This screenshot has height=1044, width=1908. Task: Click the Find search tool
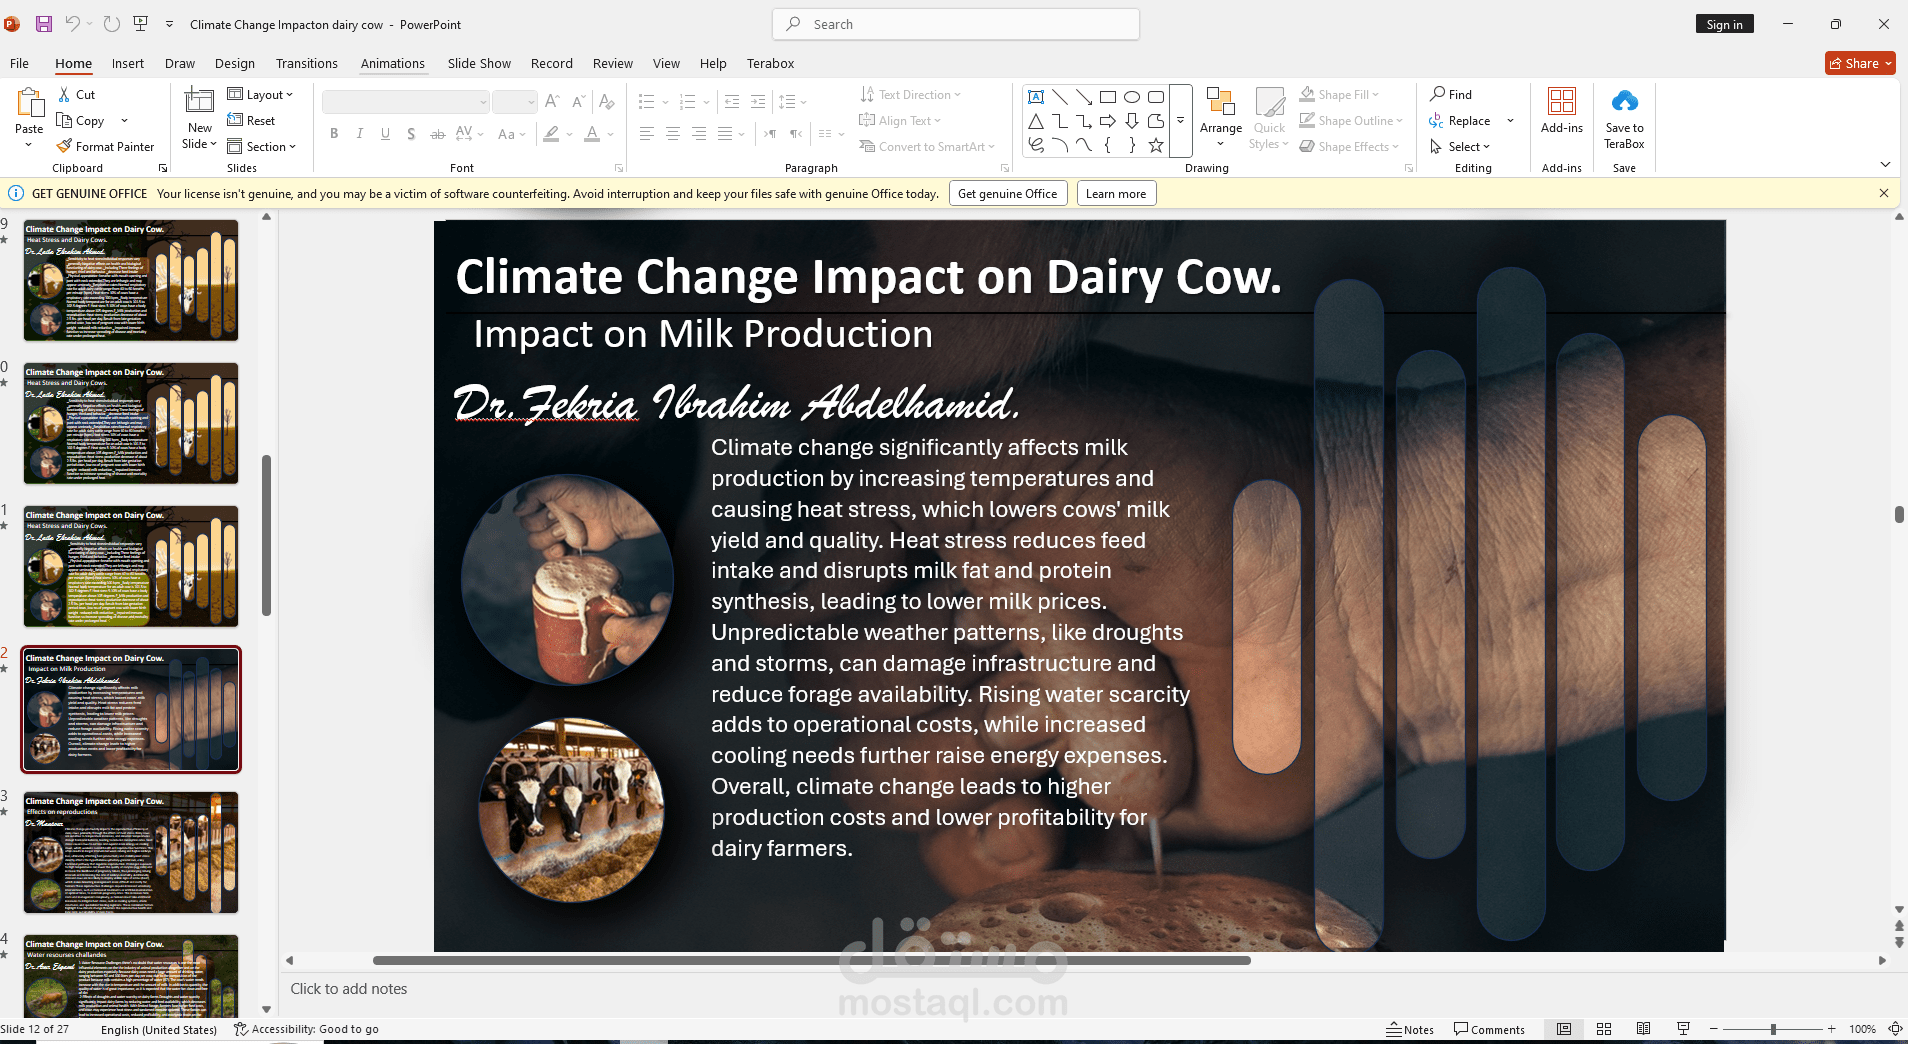(1451, 95)
